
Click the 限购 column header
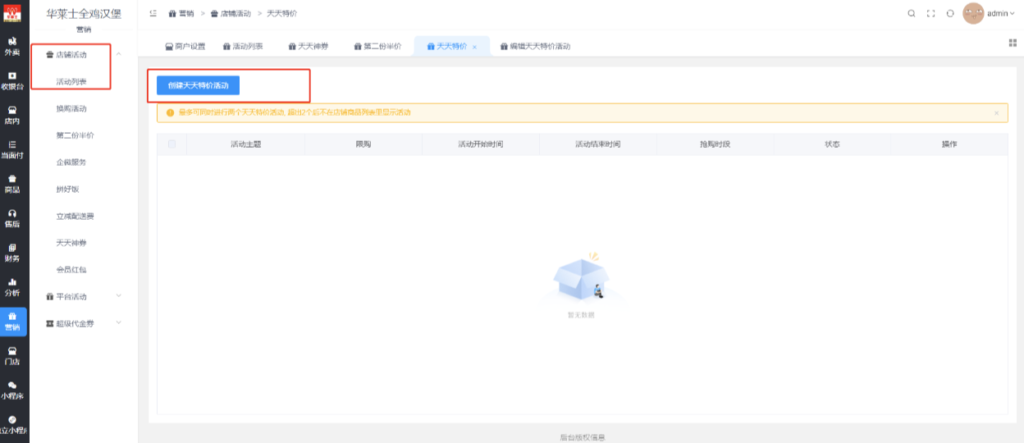363,144
